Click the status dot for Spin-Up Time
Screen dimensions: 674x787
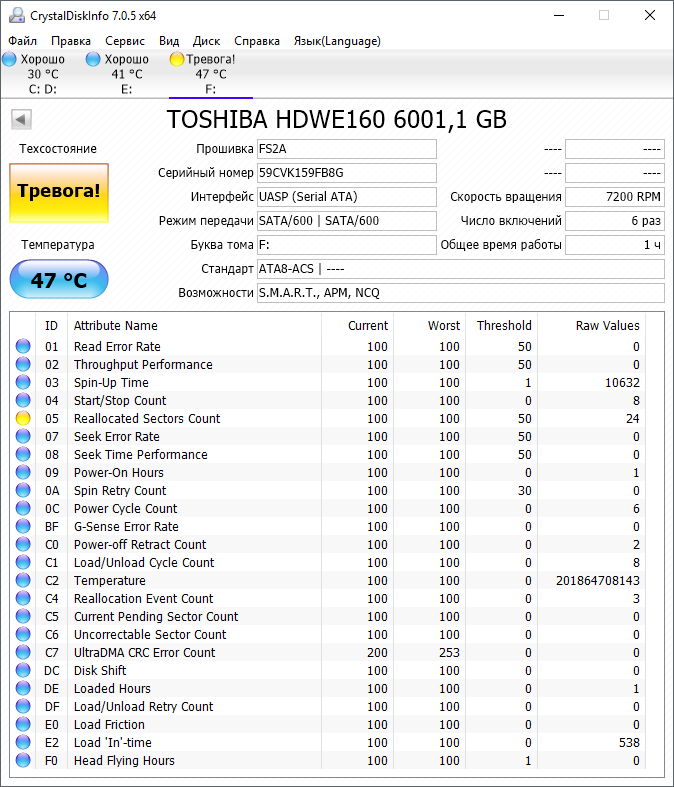click(23, 382)
